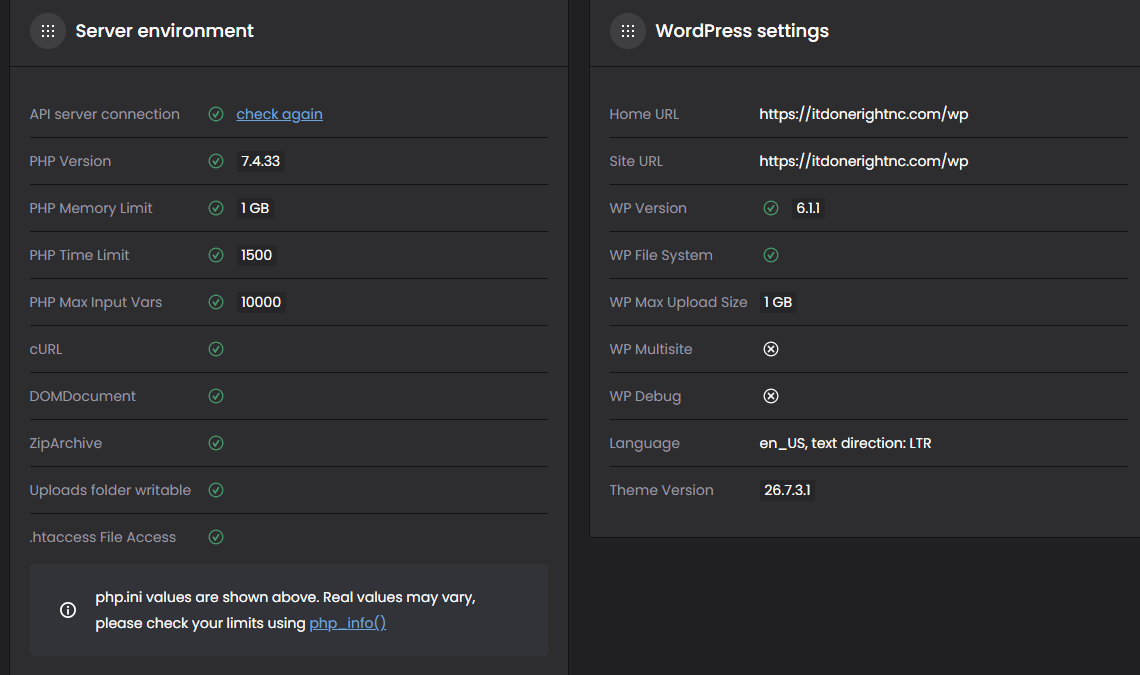
Task: Click the Home URL label
Action: (644, 114)
